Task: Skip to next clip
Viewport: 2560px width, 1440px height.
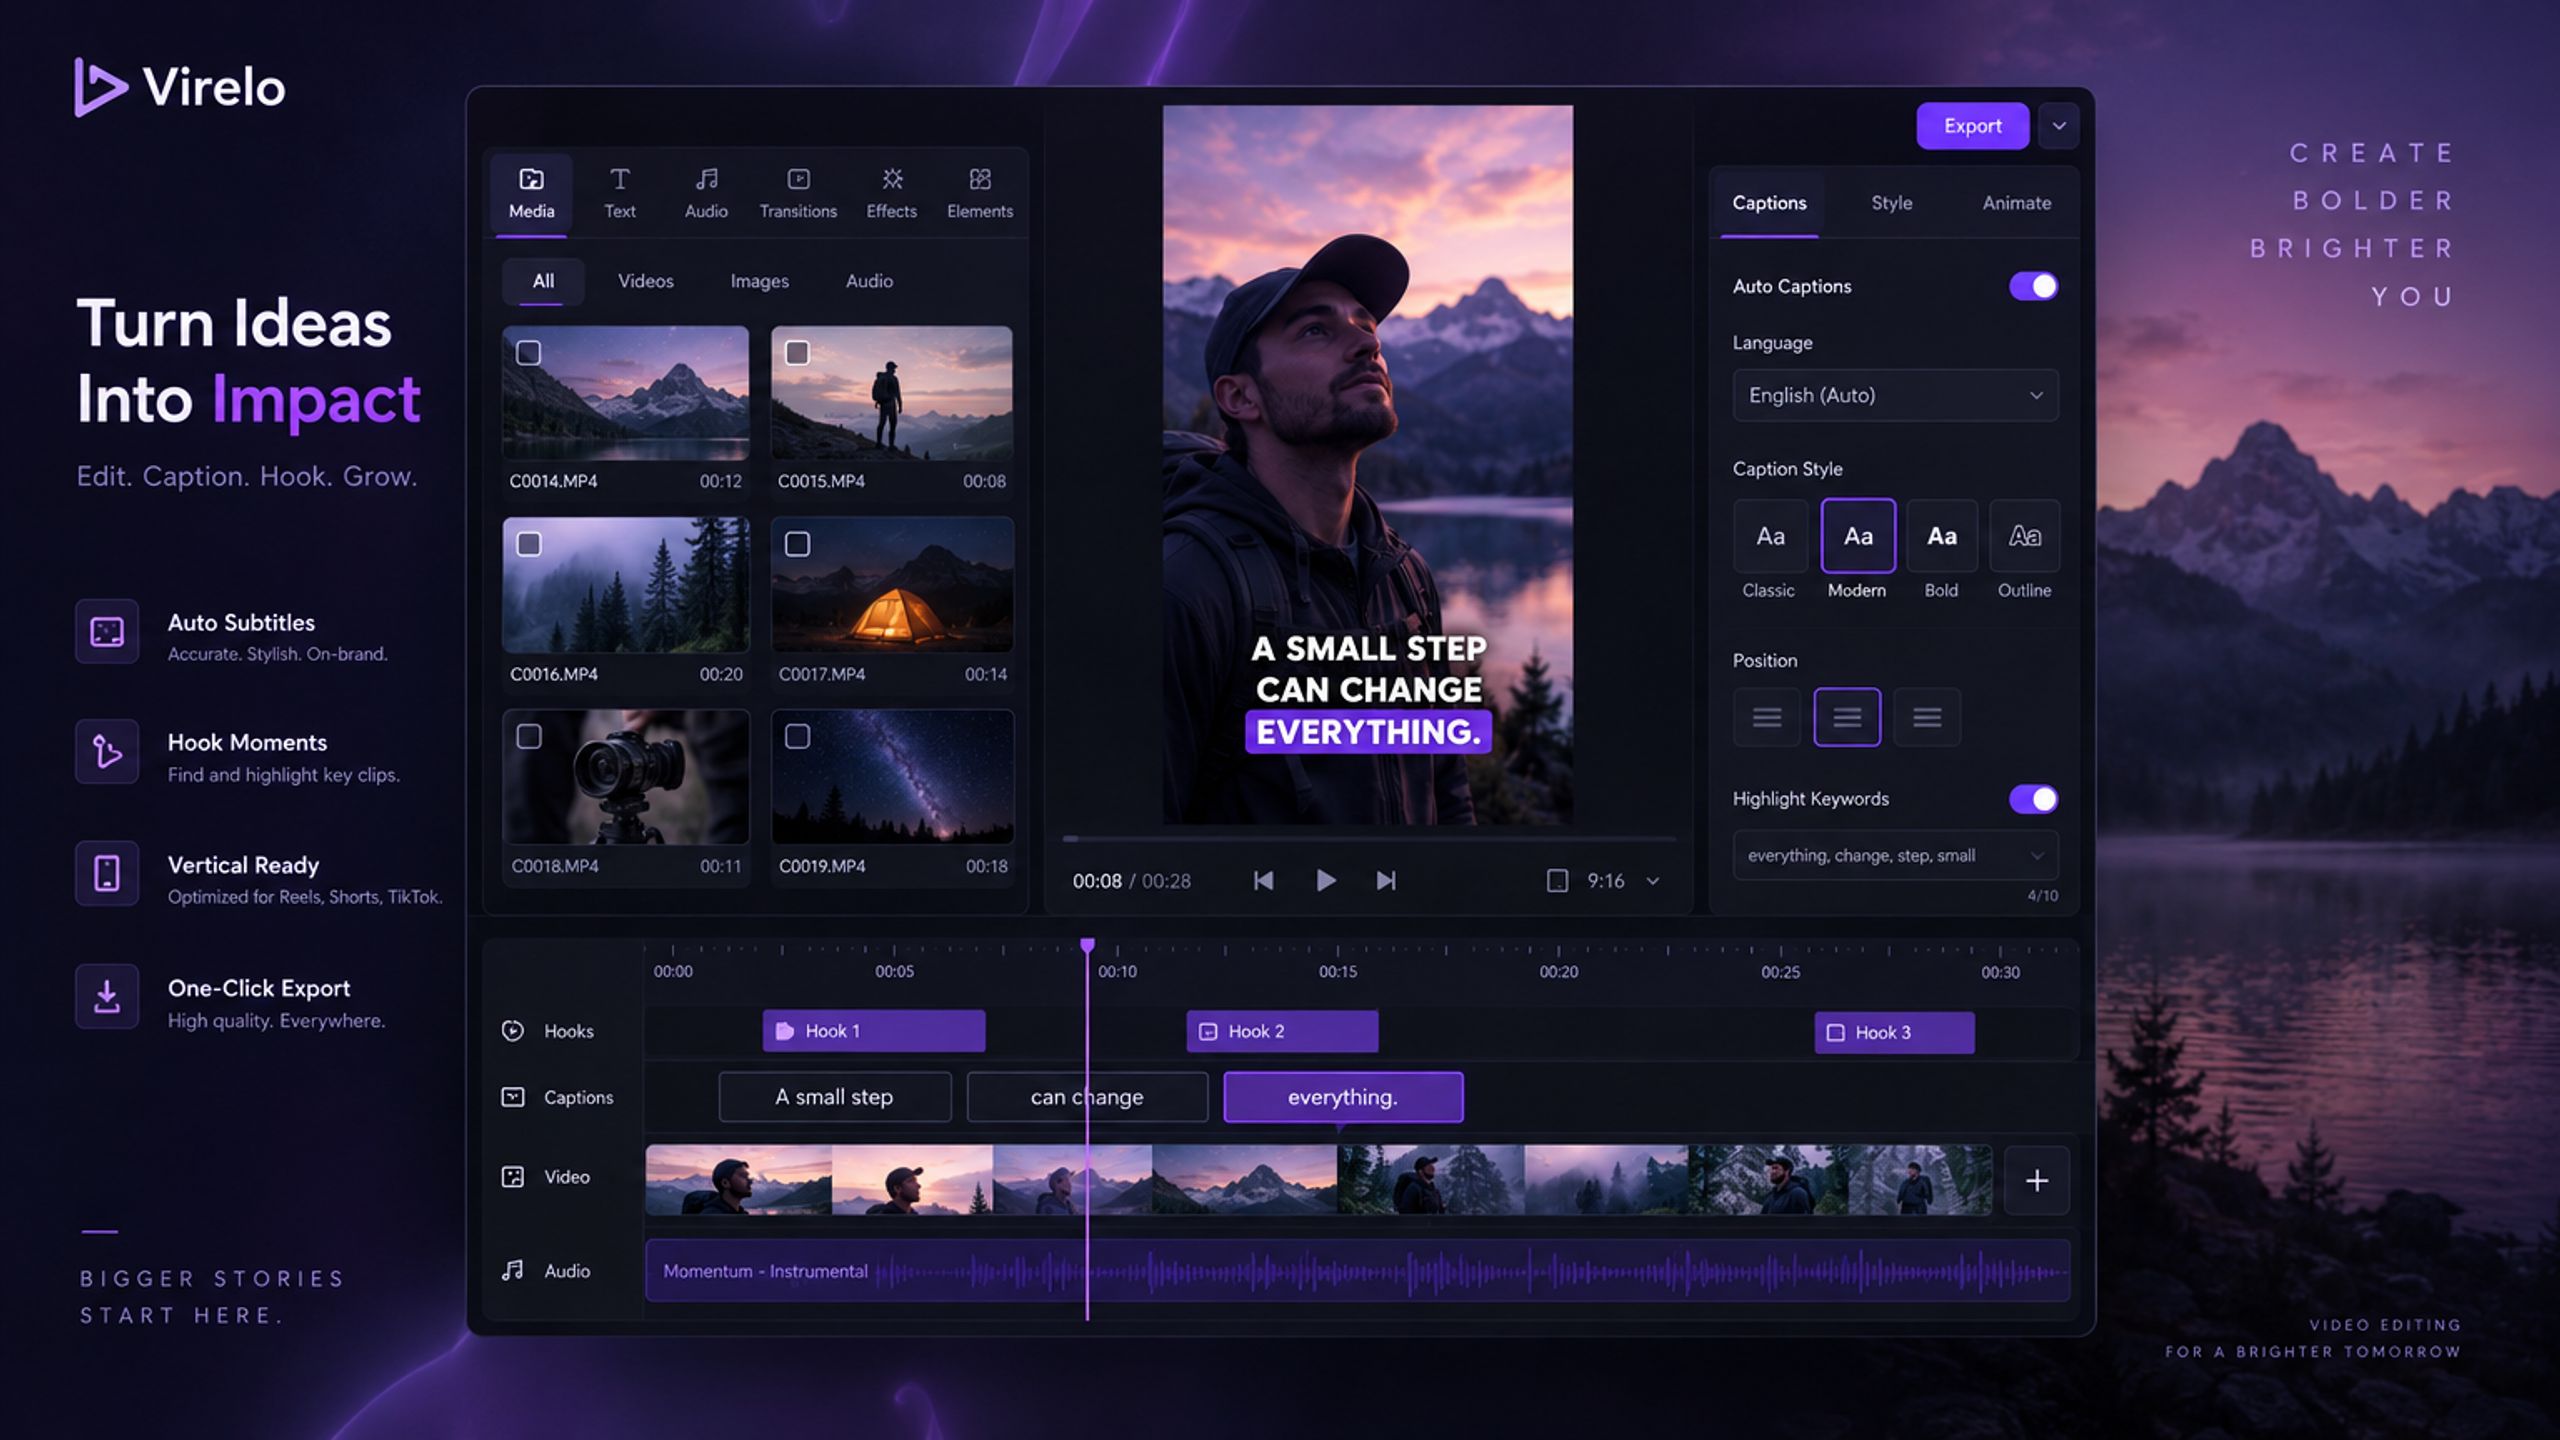Action: point(1386,880)
